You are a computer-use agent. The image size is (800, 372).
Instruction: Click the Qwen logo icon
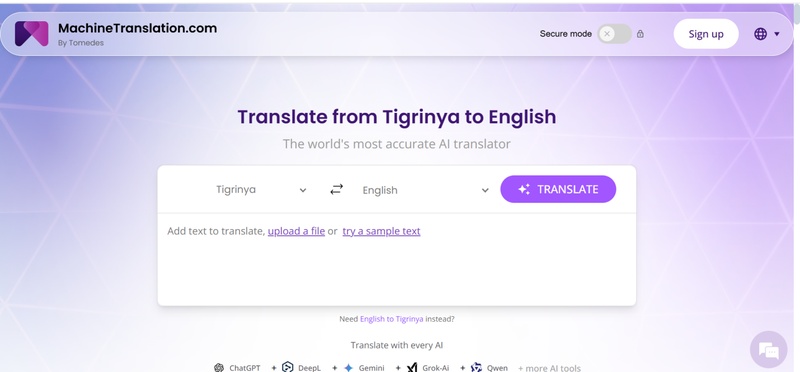pos(476,367)
